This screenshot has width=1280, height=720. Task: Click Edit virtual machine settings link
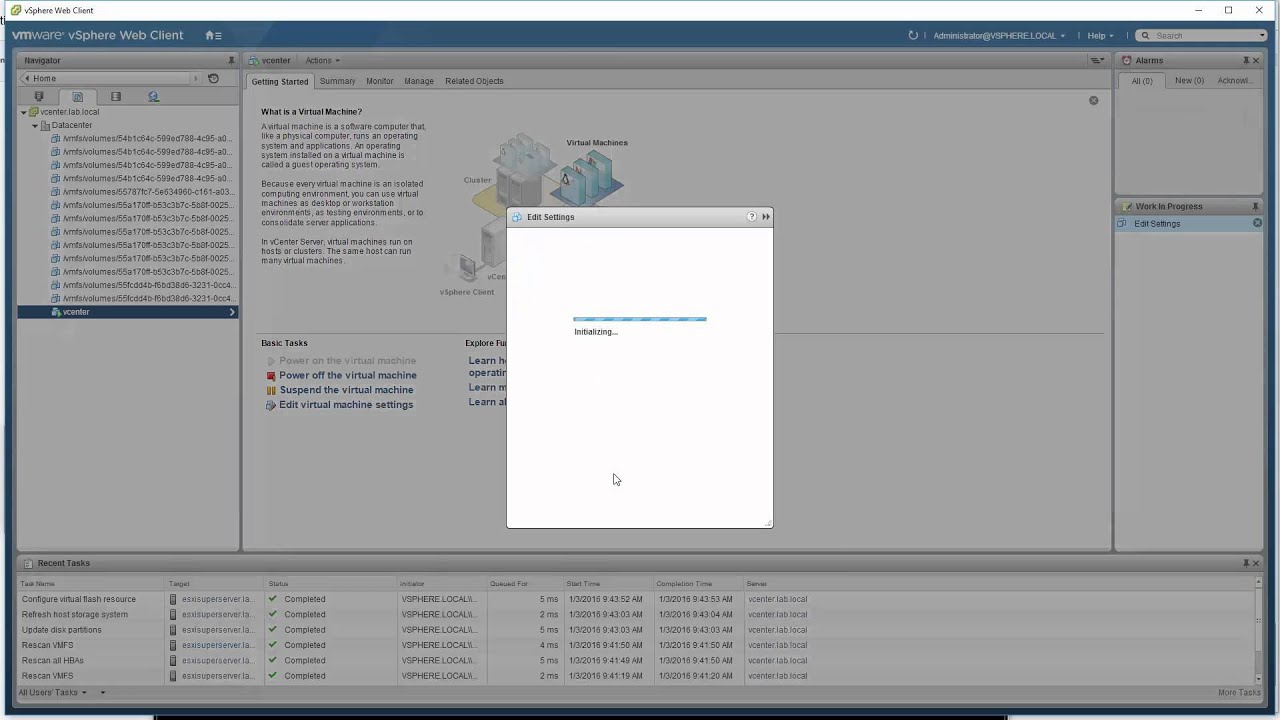[x=346, y=405]
